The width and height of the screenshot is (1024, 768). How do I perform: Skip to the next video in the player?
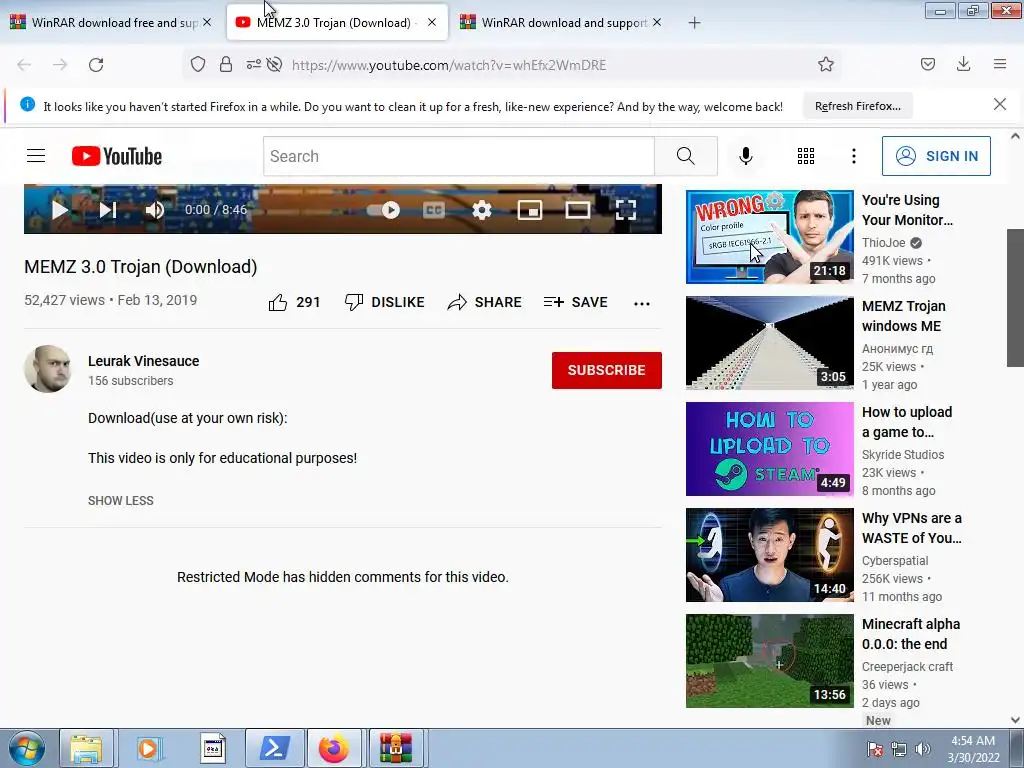[108, 210]
